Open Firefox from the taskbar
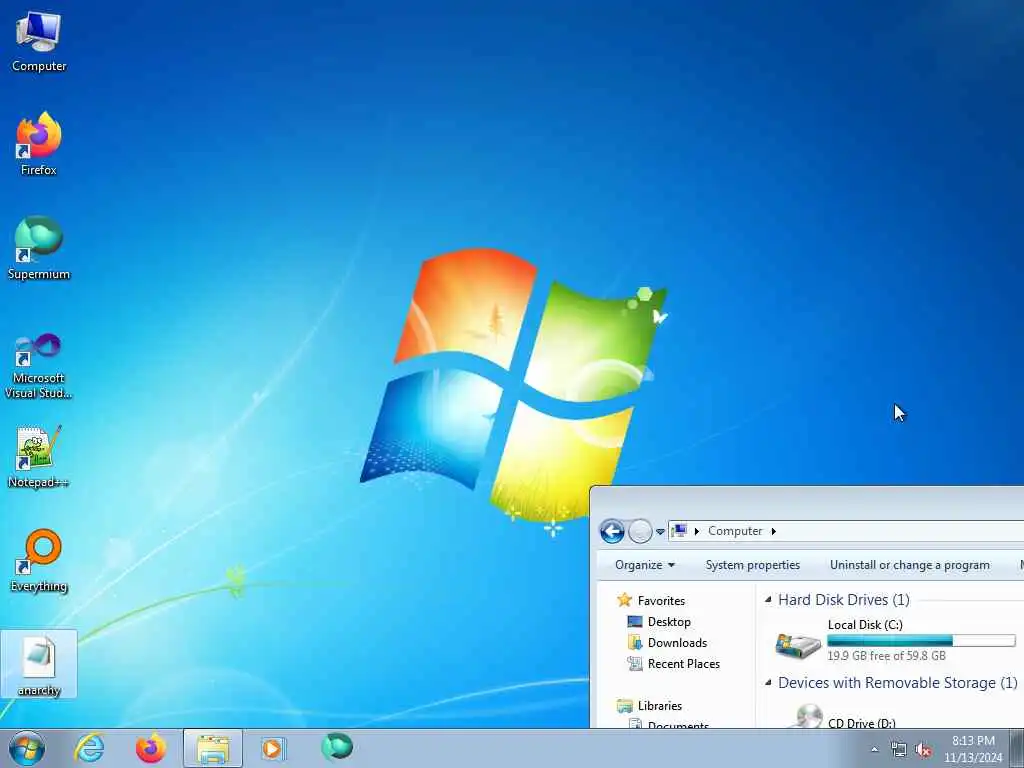Viewport: 1024px width, 768px height. (151, 748)
